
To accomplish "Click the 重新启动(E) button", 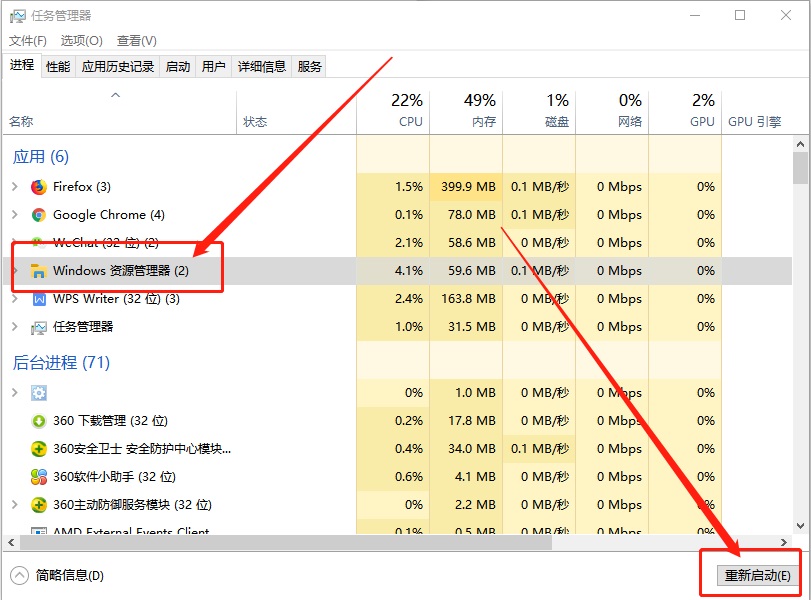I will point(758,576).
